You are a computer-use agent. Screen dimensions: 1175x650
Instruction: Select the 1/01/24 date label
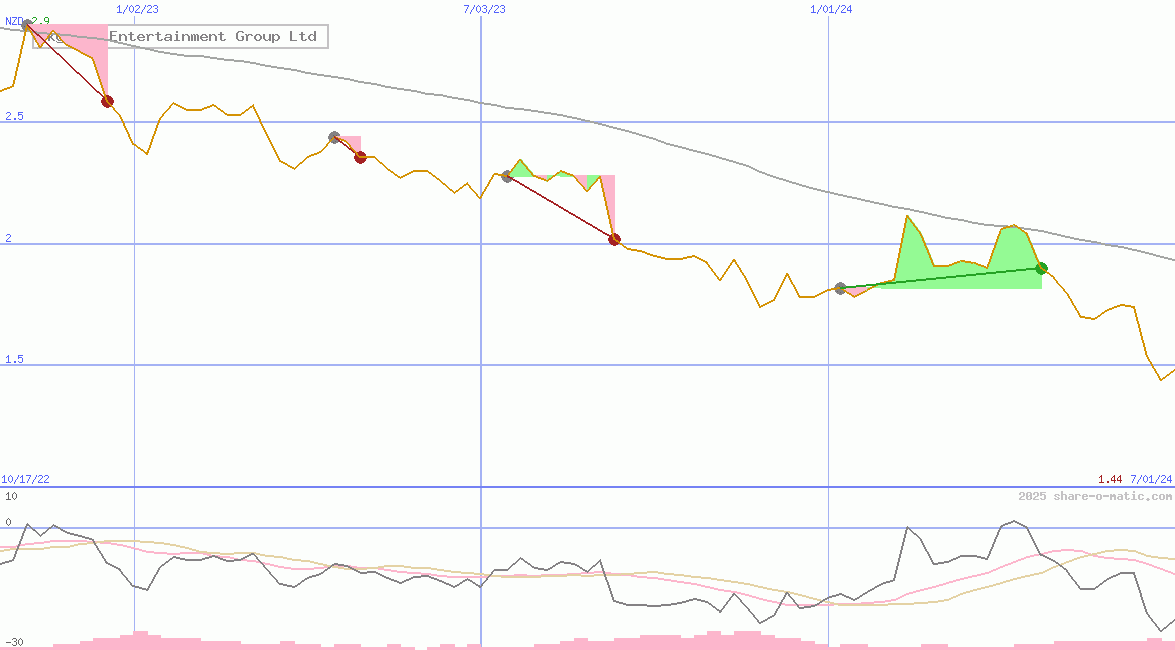(x=831, y=9)
